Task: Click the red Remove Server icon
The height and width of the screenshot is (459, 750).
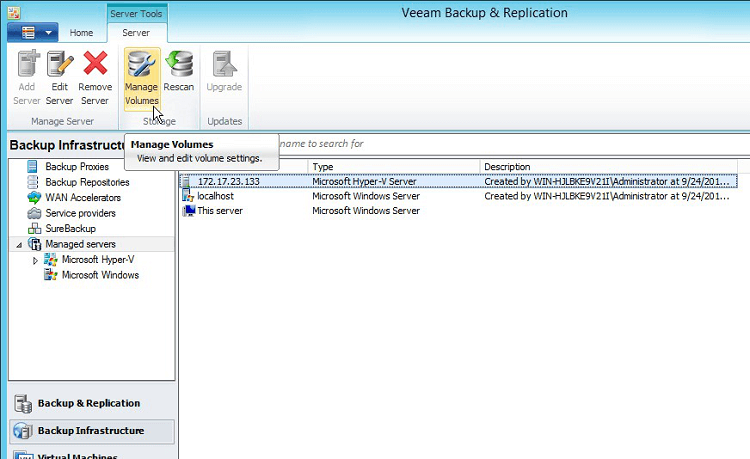Action: tap(95, 64)
